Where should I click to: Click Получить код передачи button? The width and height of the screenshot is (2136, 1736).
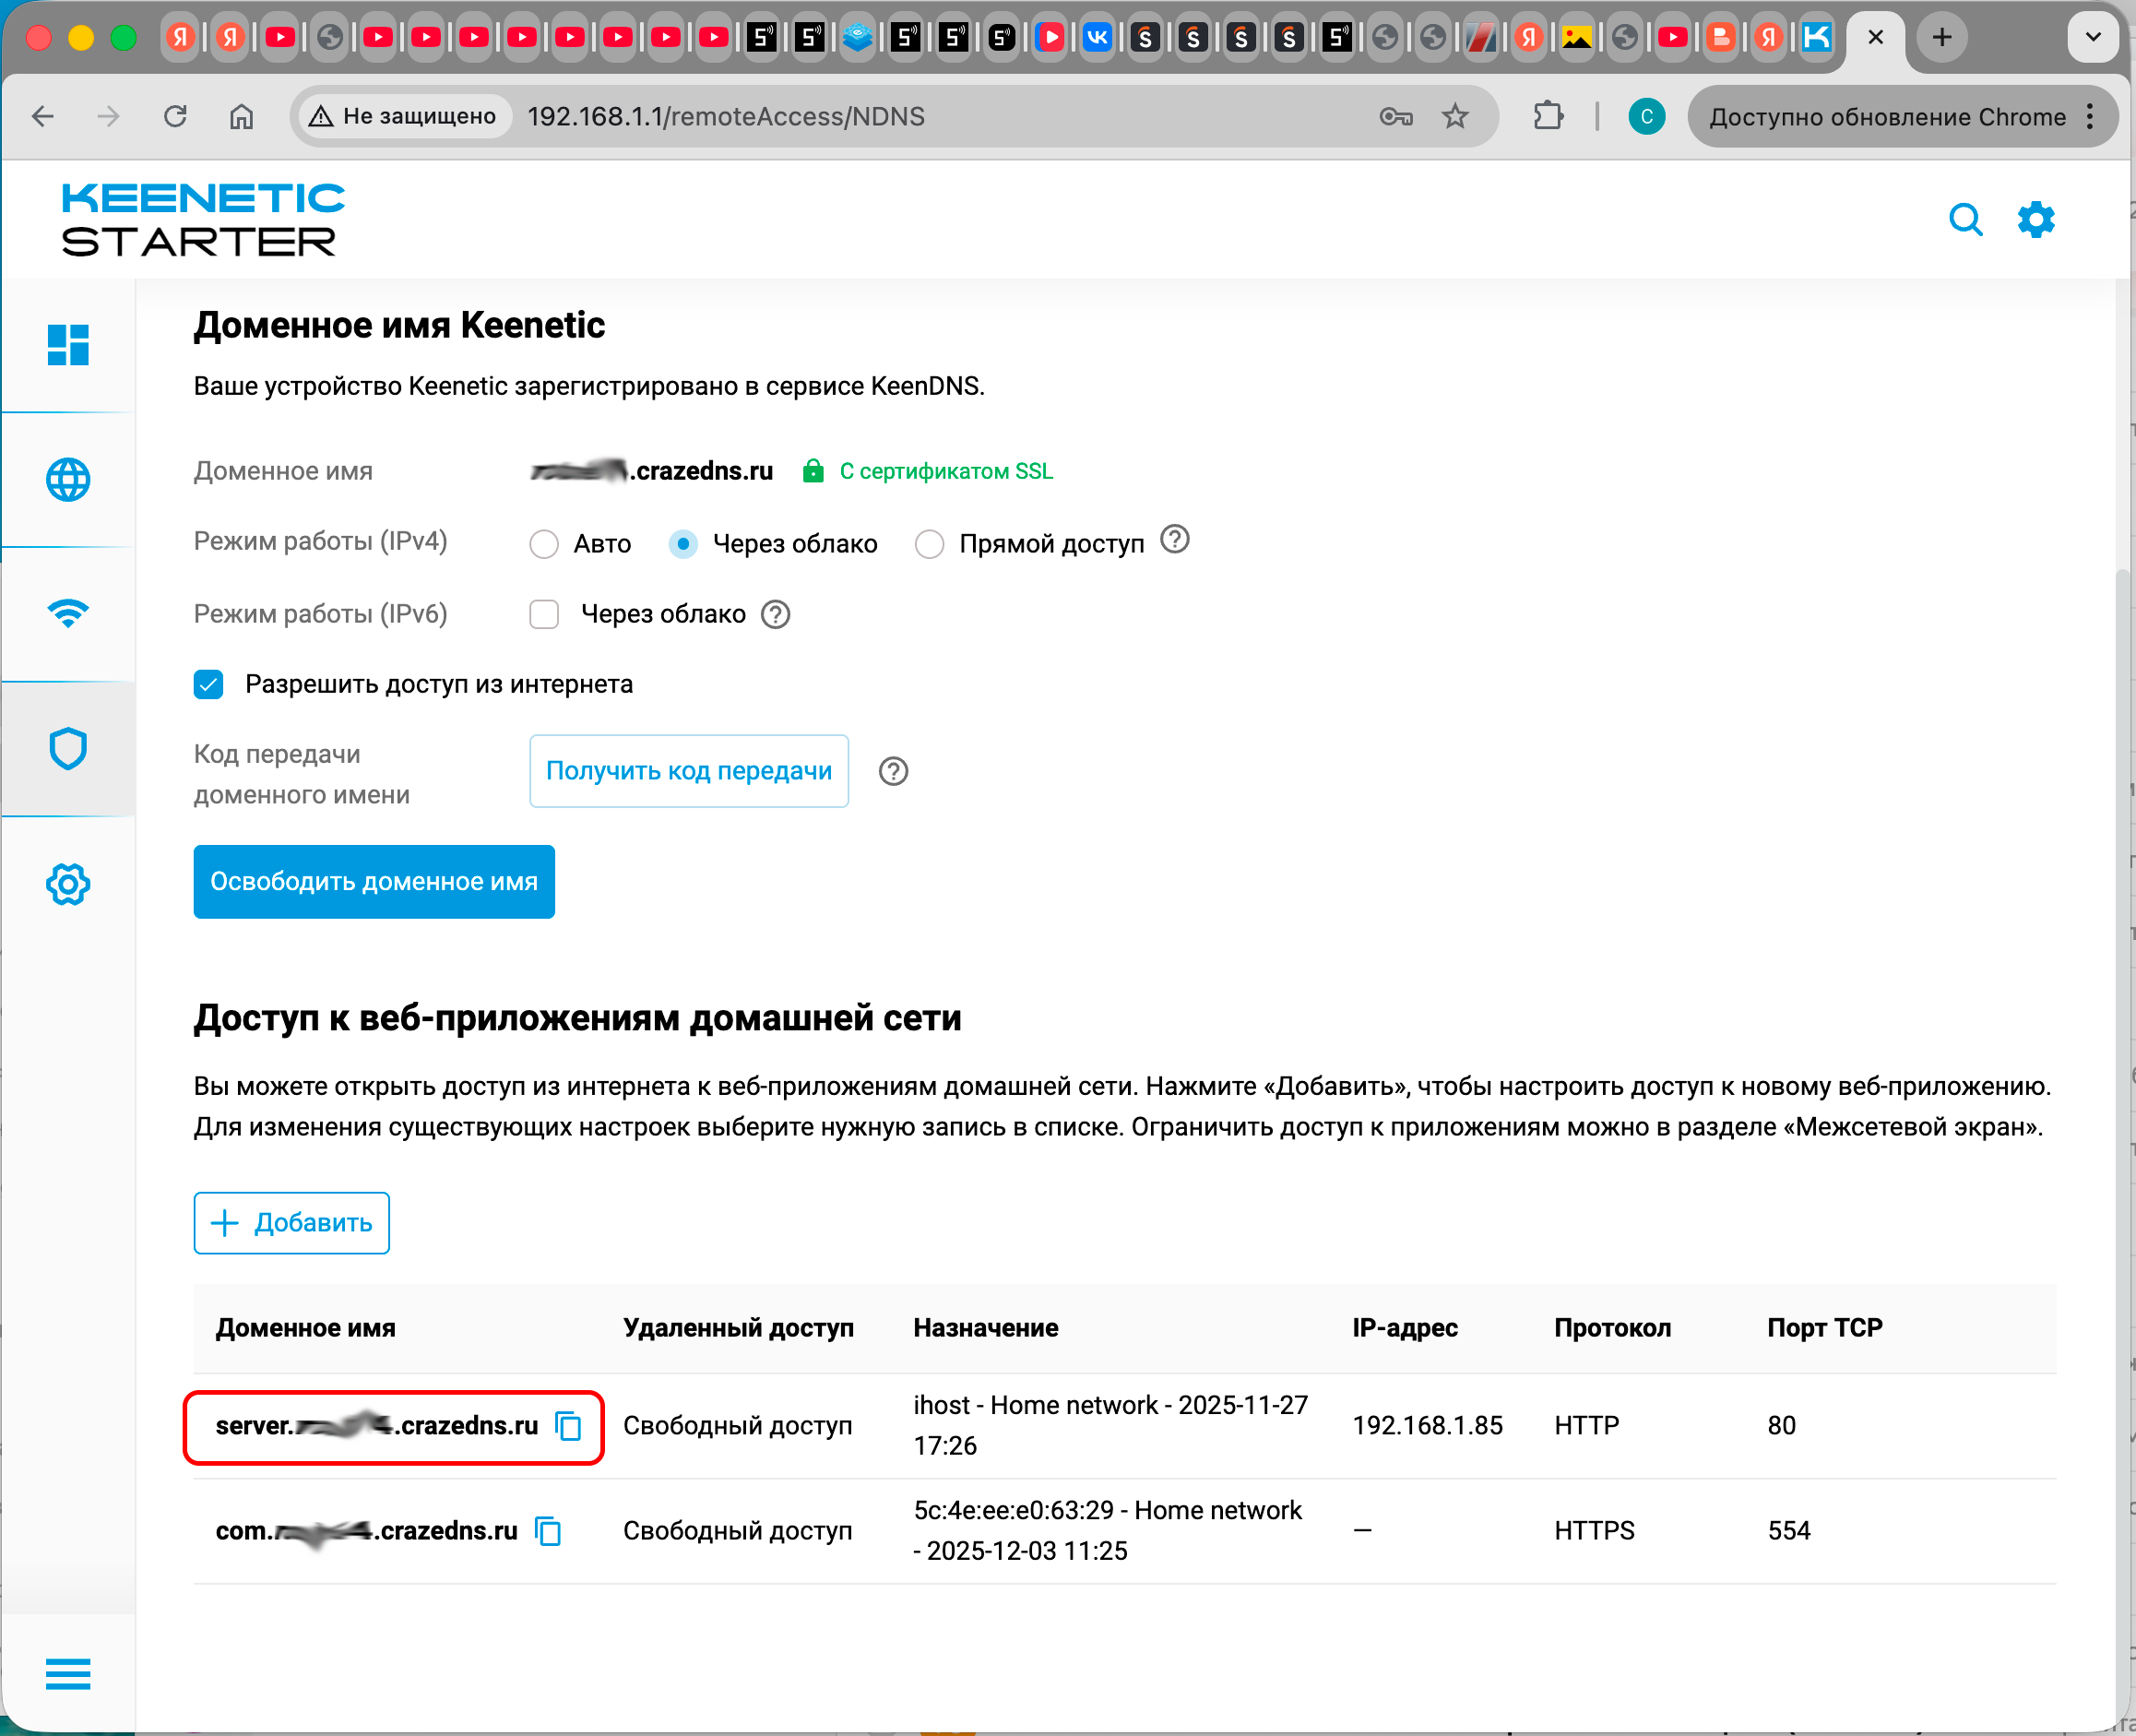click(688, 771)
